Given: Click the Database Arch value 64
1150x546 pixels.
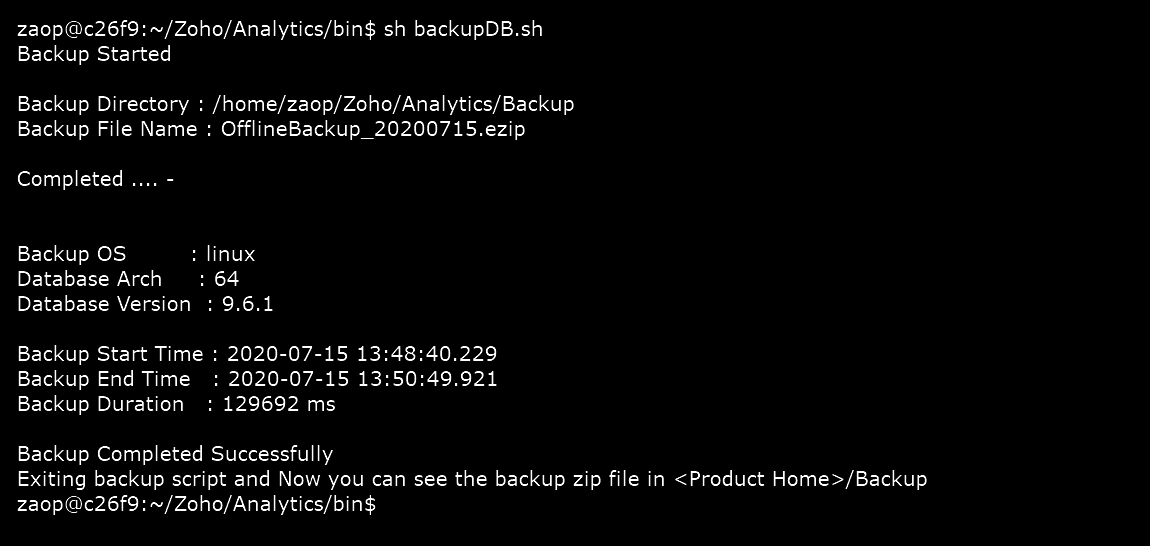Looking at the screenshot, I should (226, 279).
